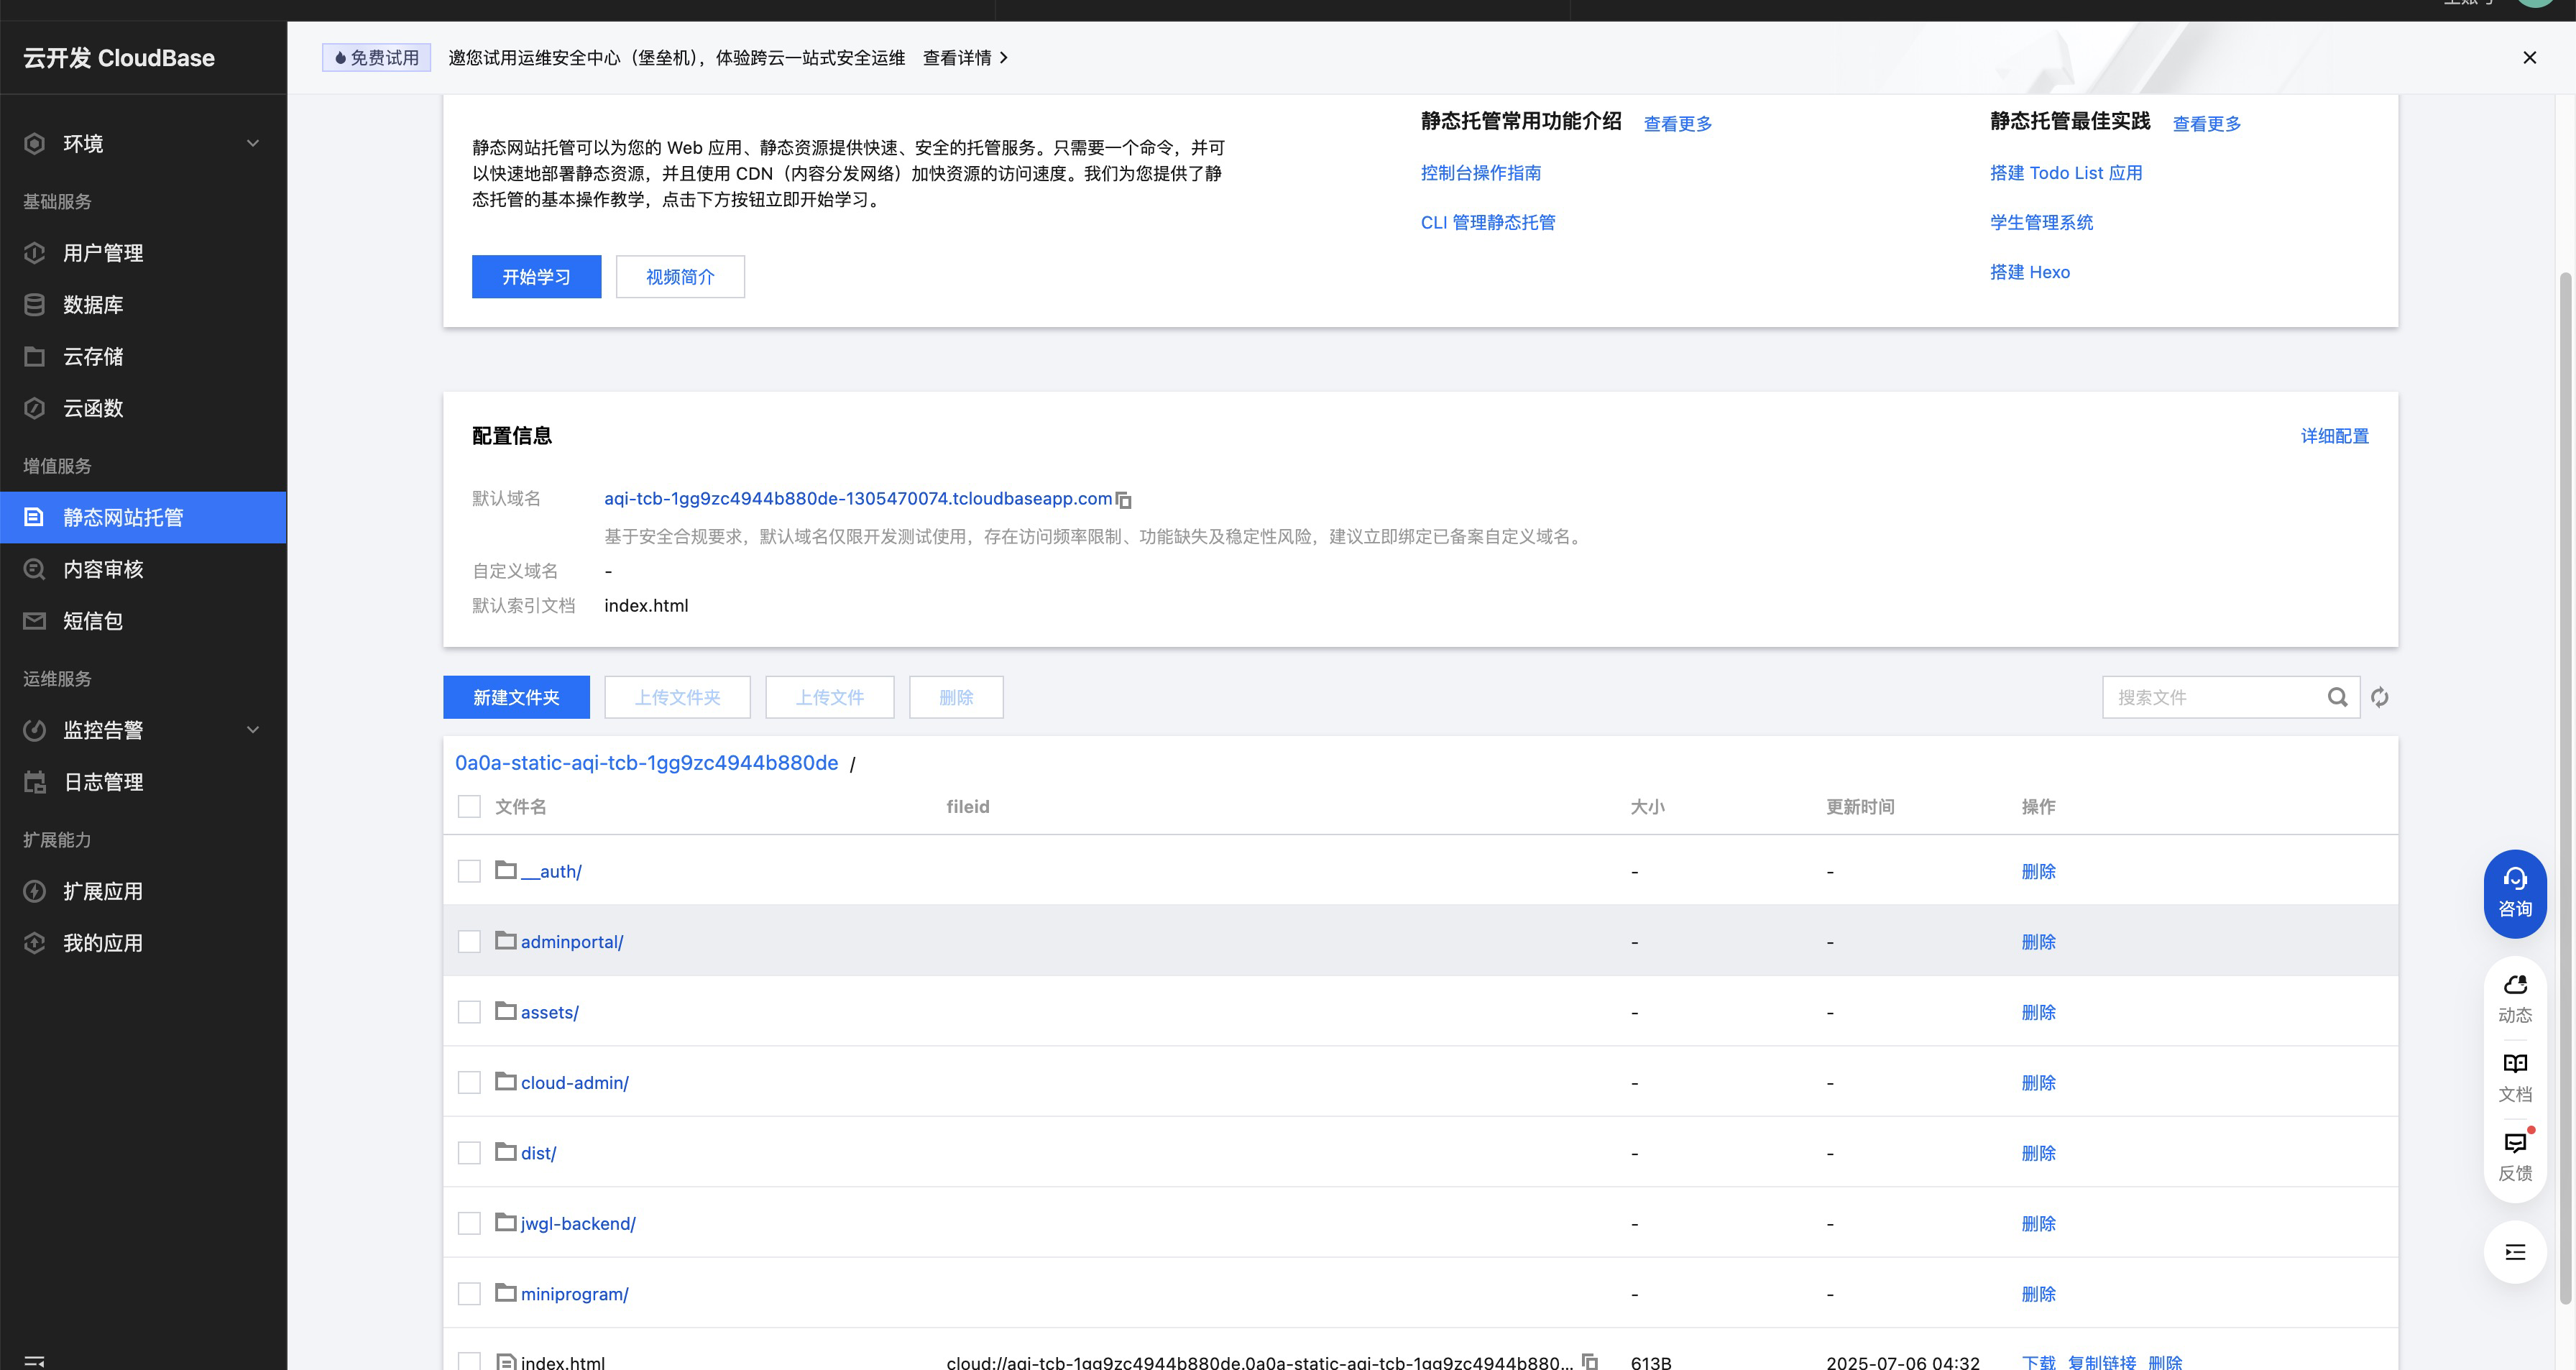Image resolution: width=2576 pixels, height=1370 pixels.
Task: Click the 内容审核 sidebar icon
Action: click(x=35, y=569)
